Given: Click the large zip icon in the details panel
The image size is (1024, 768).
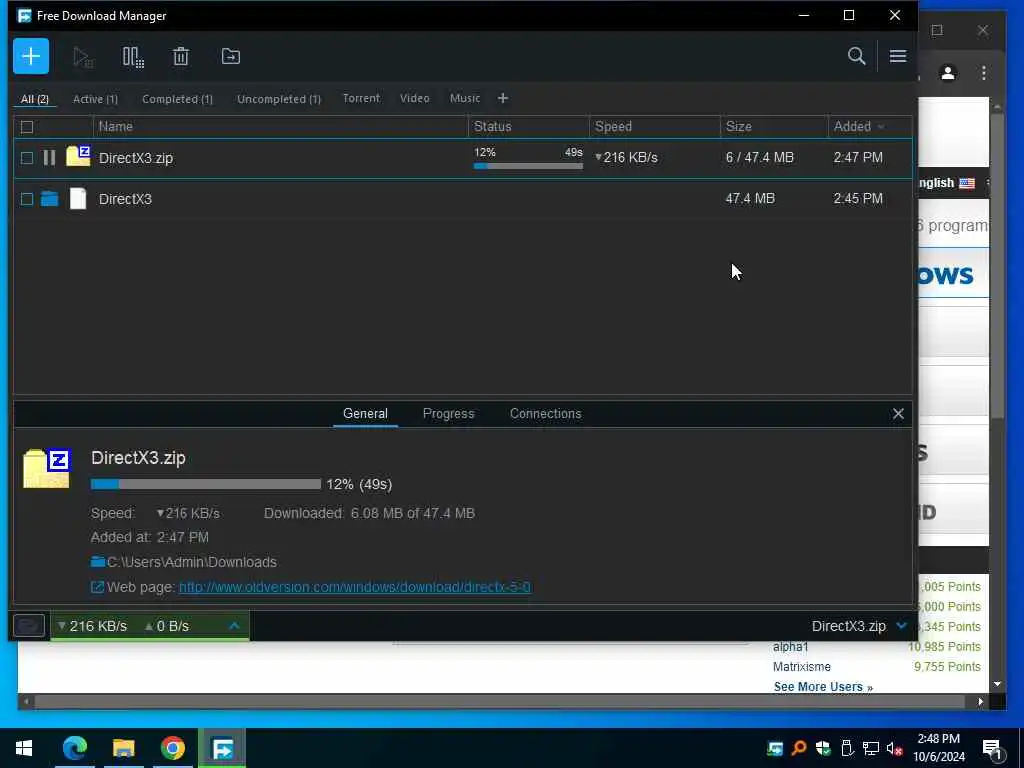Looking at the screenshot, I should click(47, 468).
